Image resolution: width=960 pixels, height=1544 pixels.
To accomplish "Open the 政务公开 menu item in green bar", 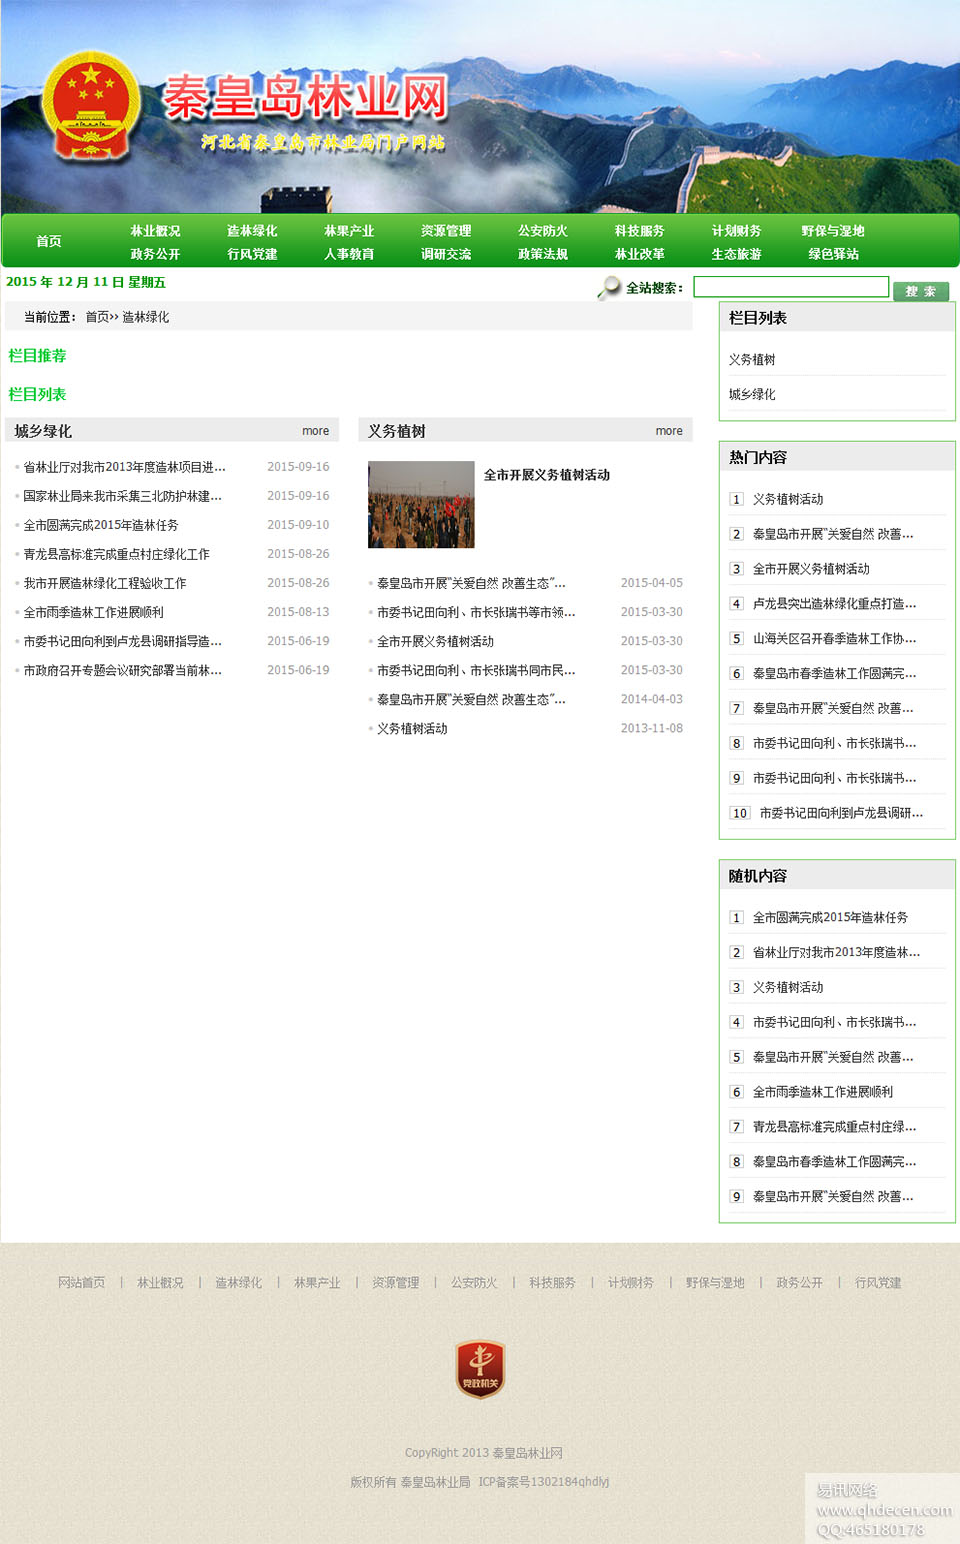I will [x=155, y=254].
